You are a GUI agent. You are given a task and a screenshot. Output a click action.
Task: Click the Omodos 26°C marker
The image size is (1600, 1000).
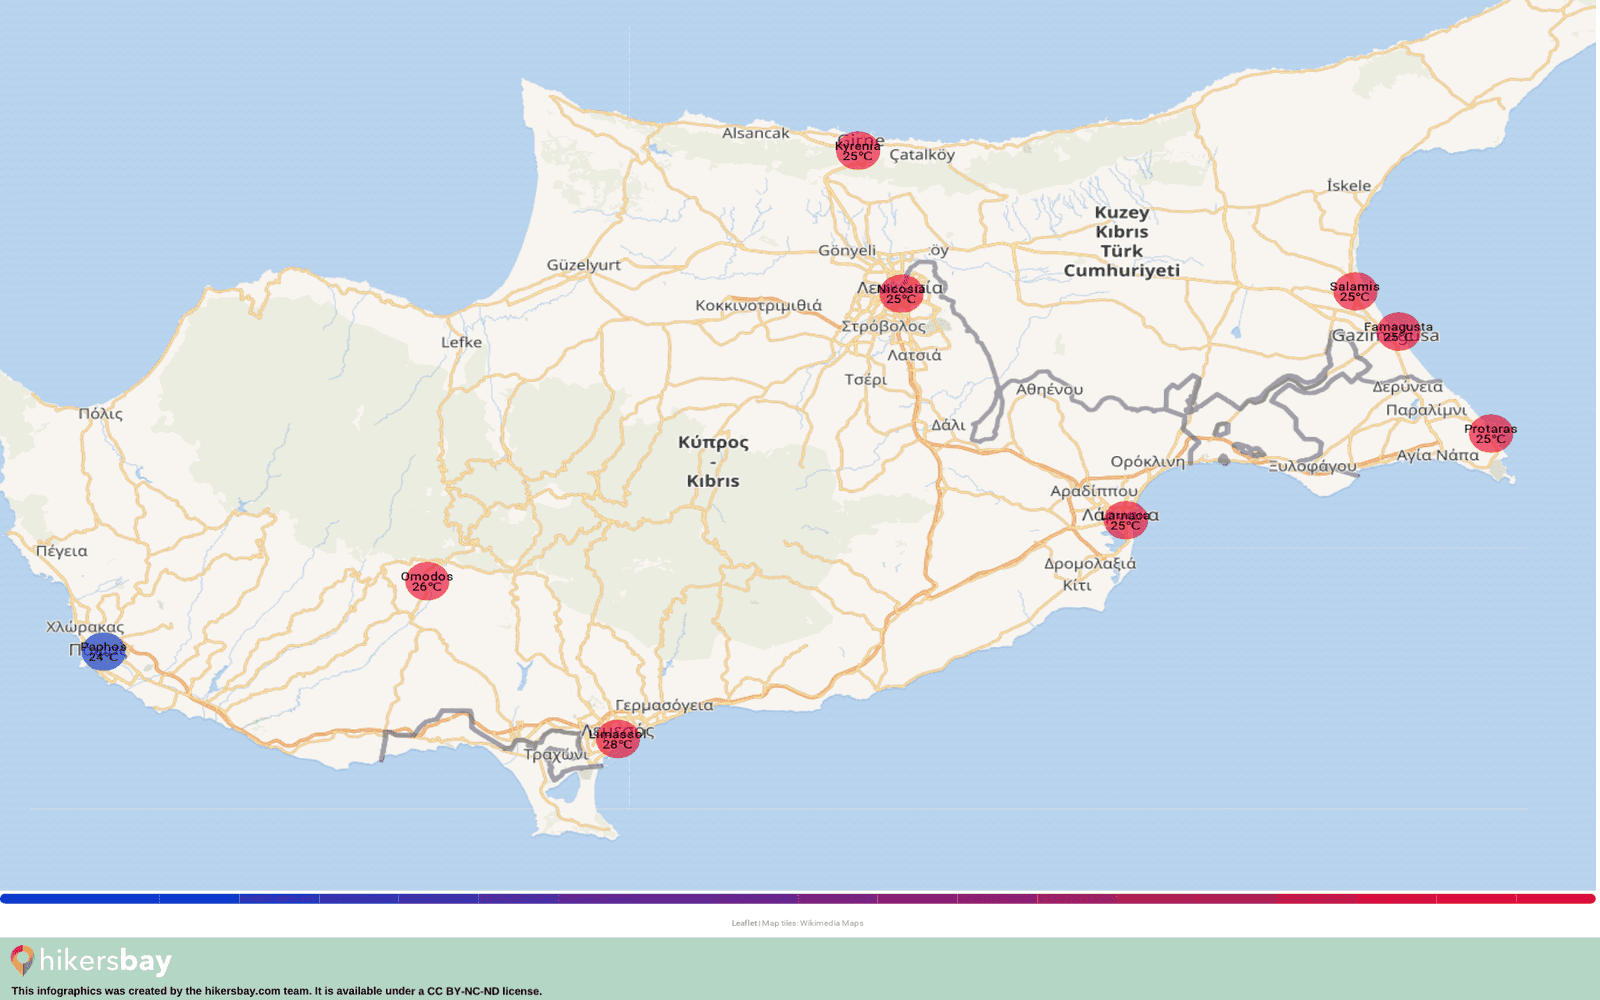point(427,581)
